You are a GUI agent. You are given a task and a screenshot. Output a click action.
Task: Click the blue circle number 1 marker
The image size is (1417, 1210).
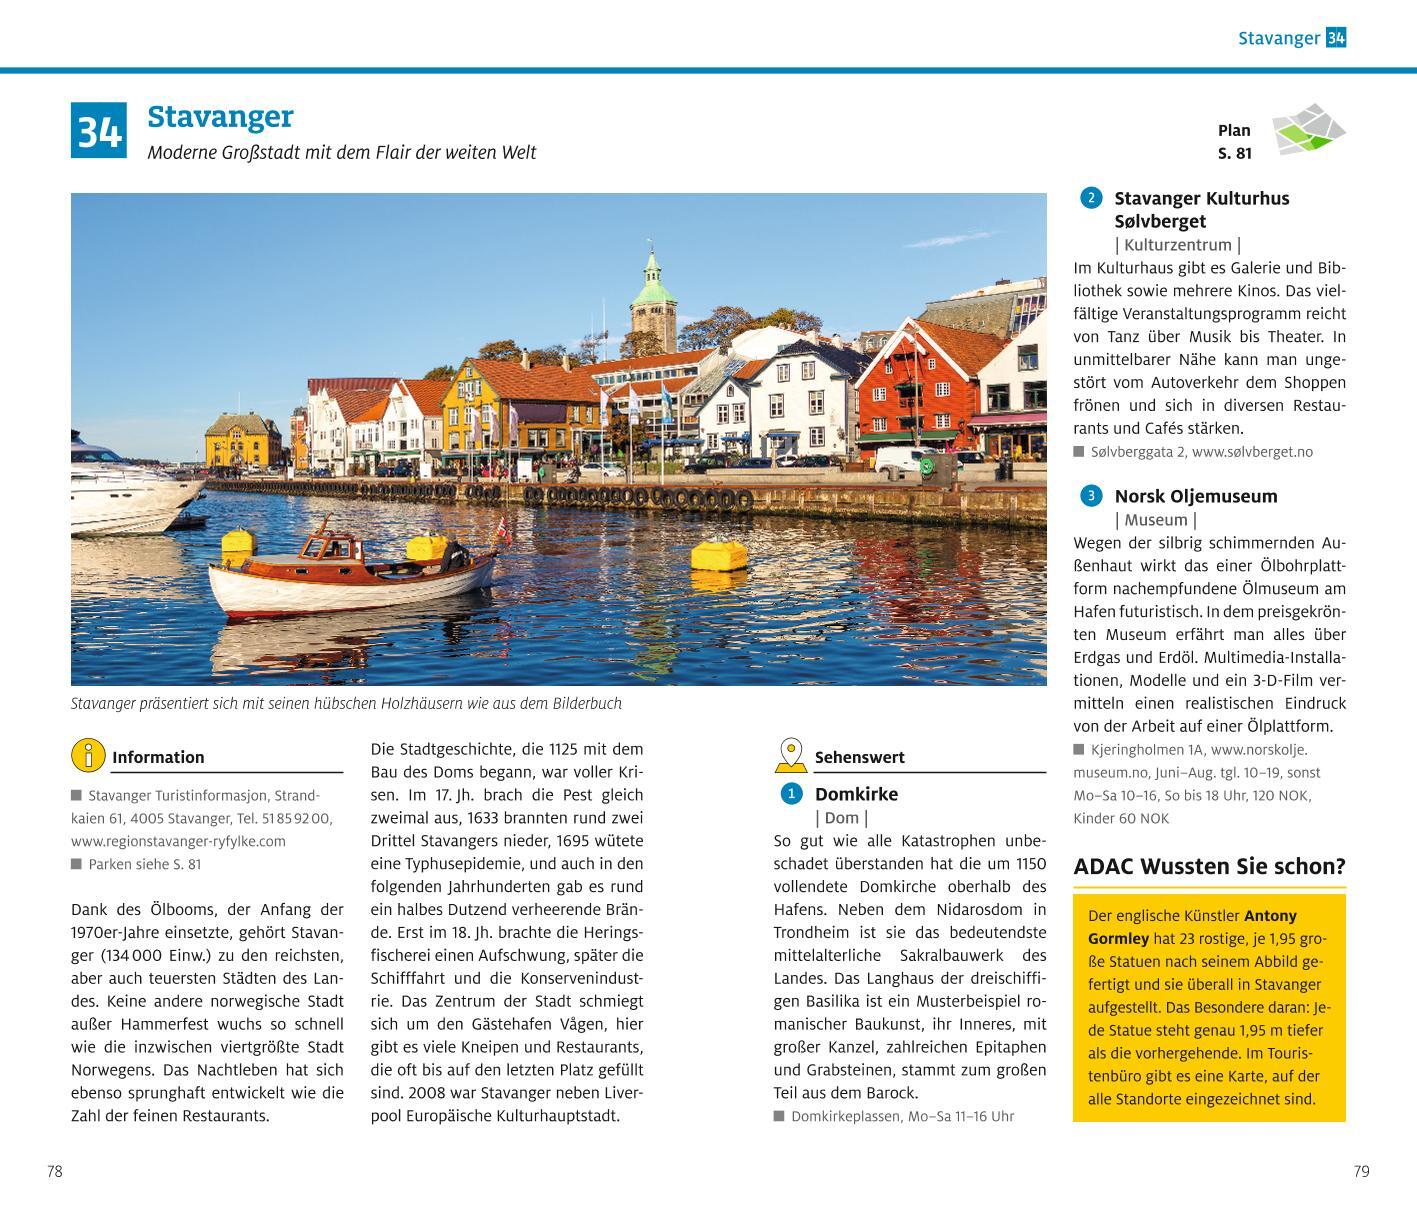[x=791, y=794]
